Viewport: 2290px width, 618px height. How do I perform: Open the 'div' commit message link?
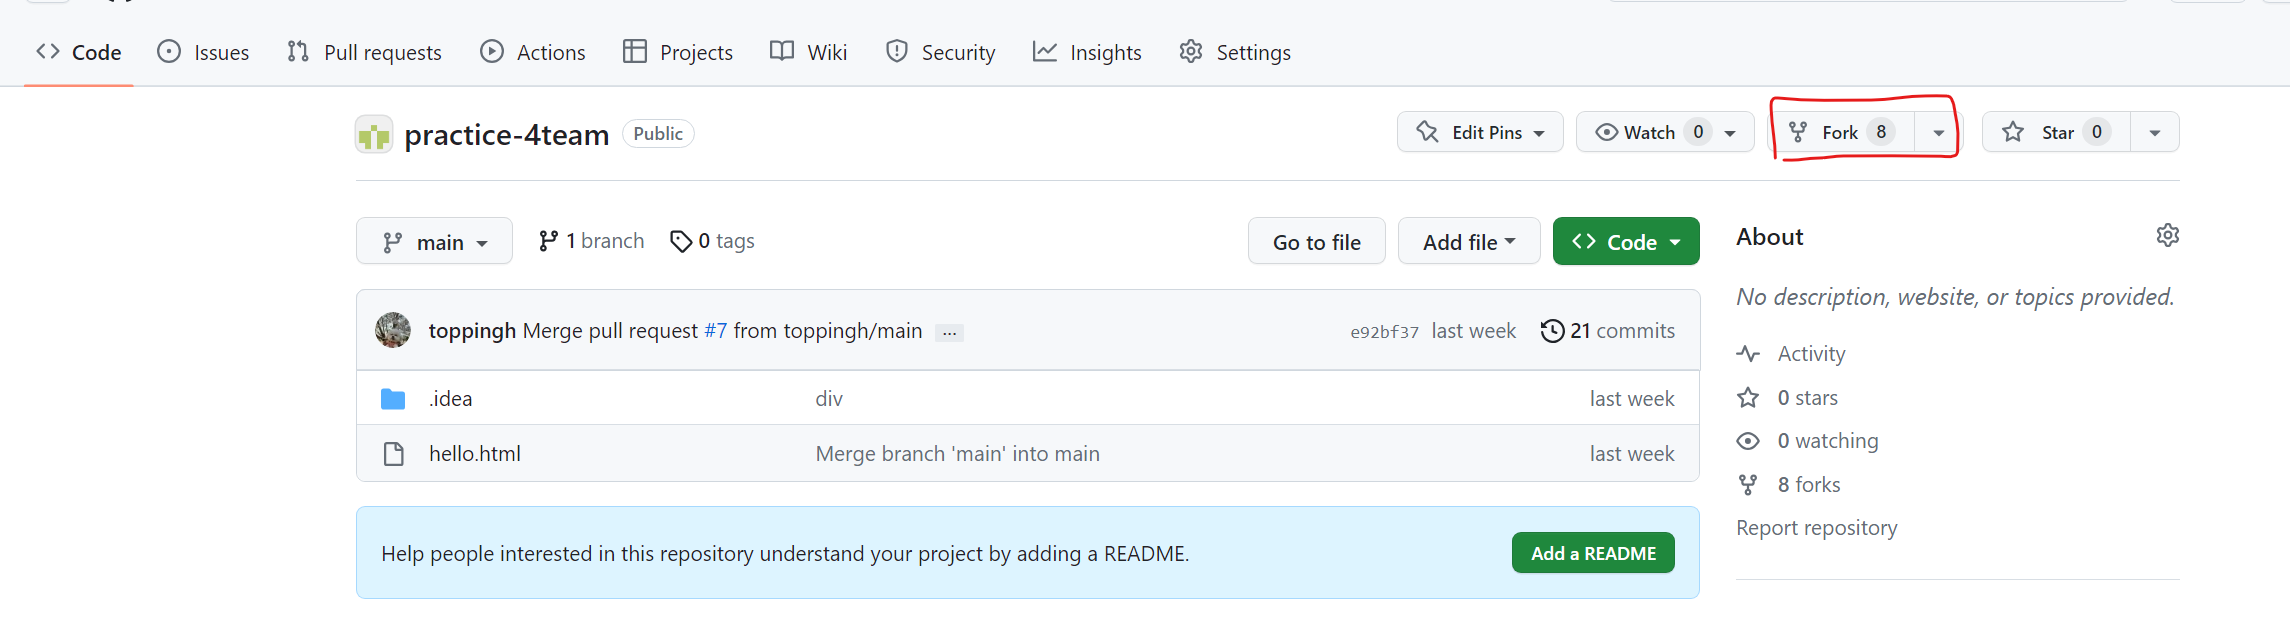[x=829, y=399]
